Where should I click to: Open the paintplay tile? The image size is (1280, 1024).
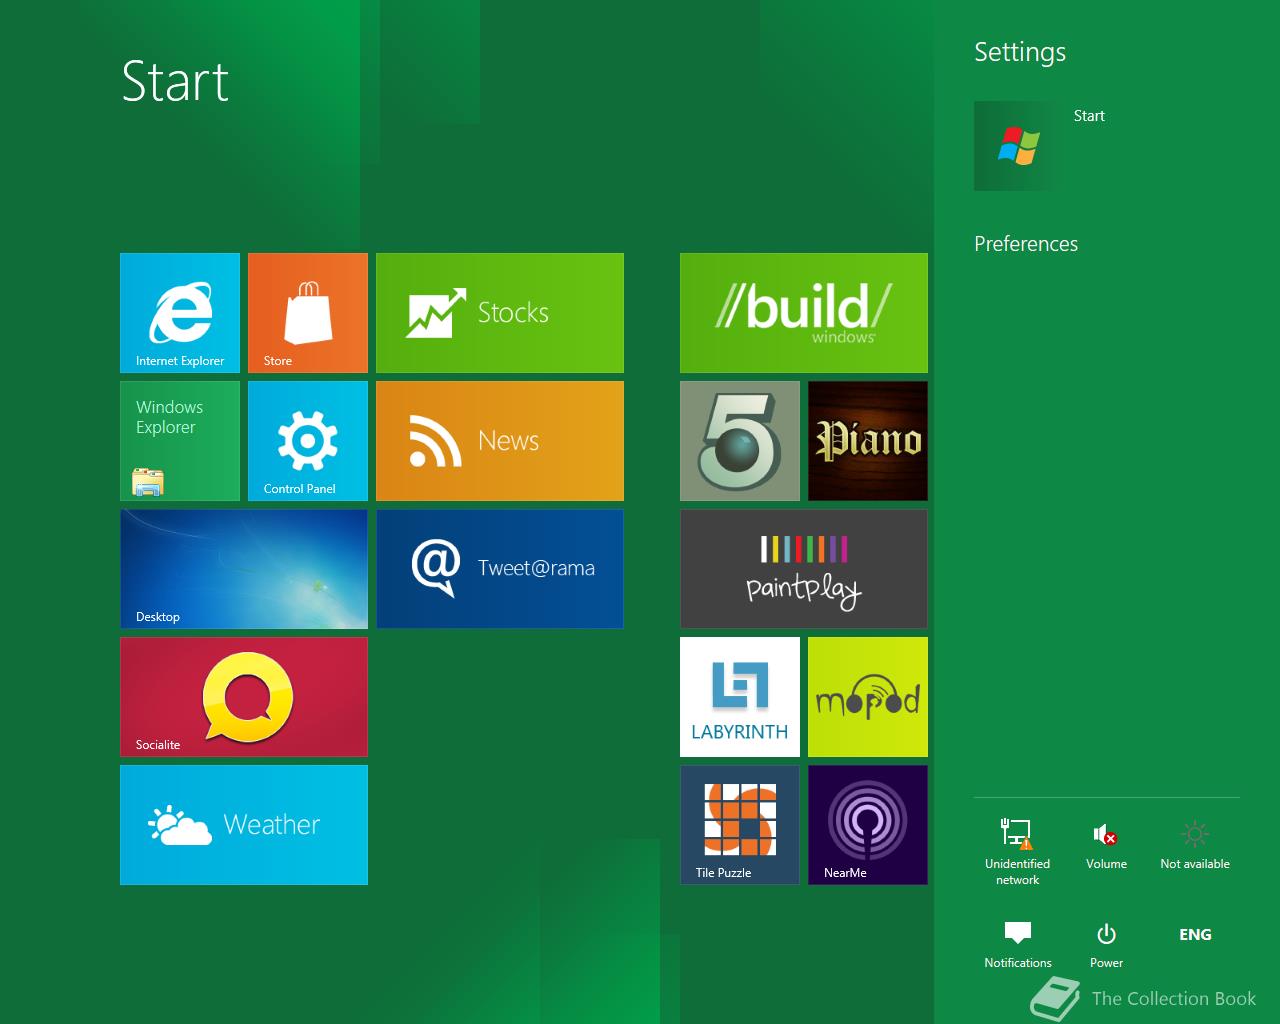click(x=804, y=569)
